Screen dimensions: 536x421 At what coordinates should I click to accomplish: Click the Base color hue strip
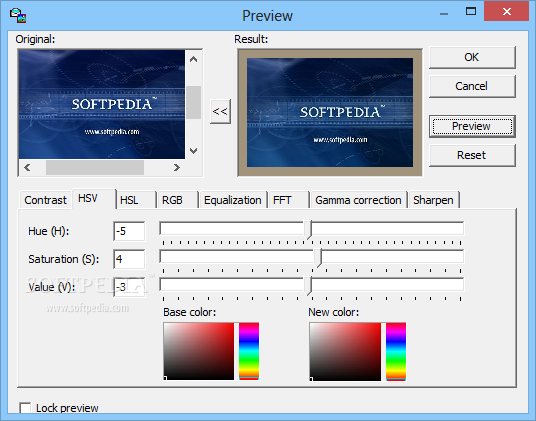tap(249, 351)
